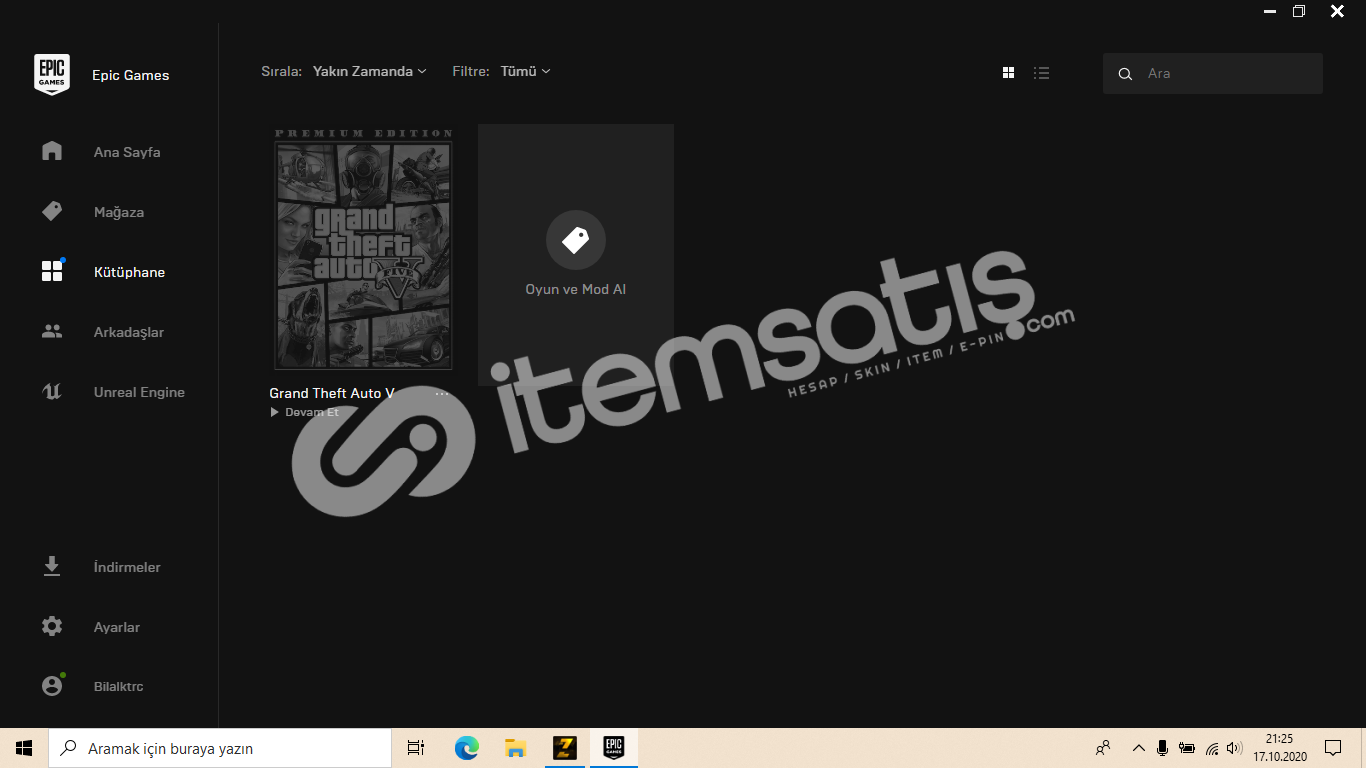Go to Ana Sayfa
Image resolution: width=1366 pixels, height=768 pixels.
[127, 152]
